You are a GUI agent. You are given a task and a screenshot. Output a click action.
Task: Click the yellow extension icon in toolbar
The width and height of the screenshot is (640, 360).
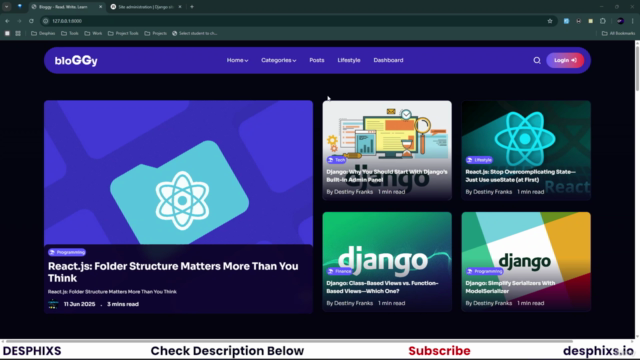coord(591,21)
